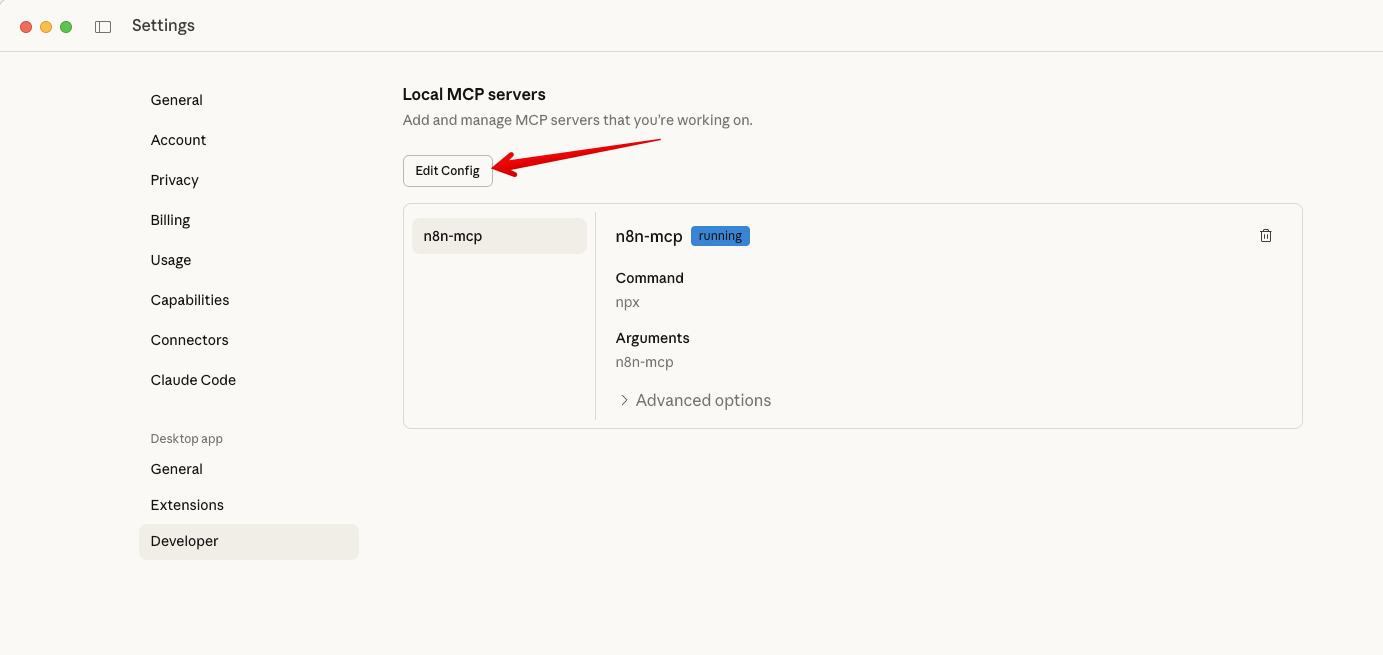The height and width of the screenshot is (655, 1383).
Task: Open Capabilities settings
Action: tap(190, 300)
